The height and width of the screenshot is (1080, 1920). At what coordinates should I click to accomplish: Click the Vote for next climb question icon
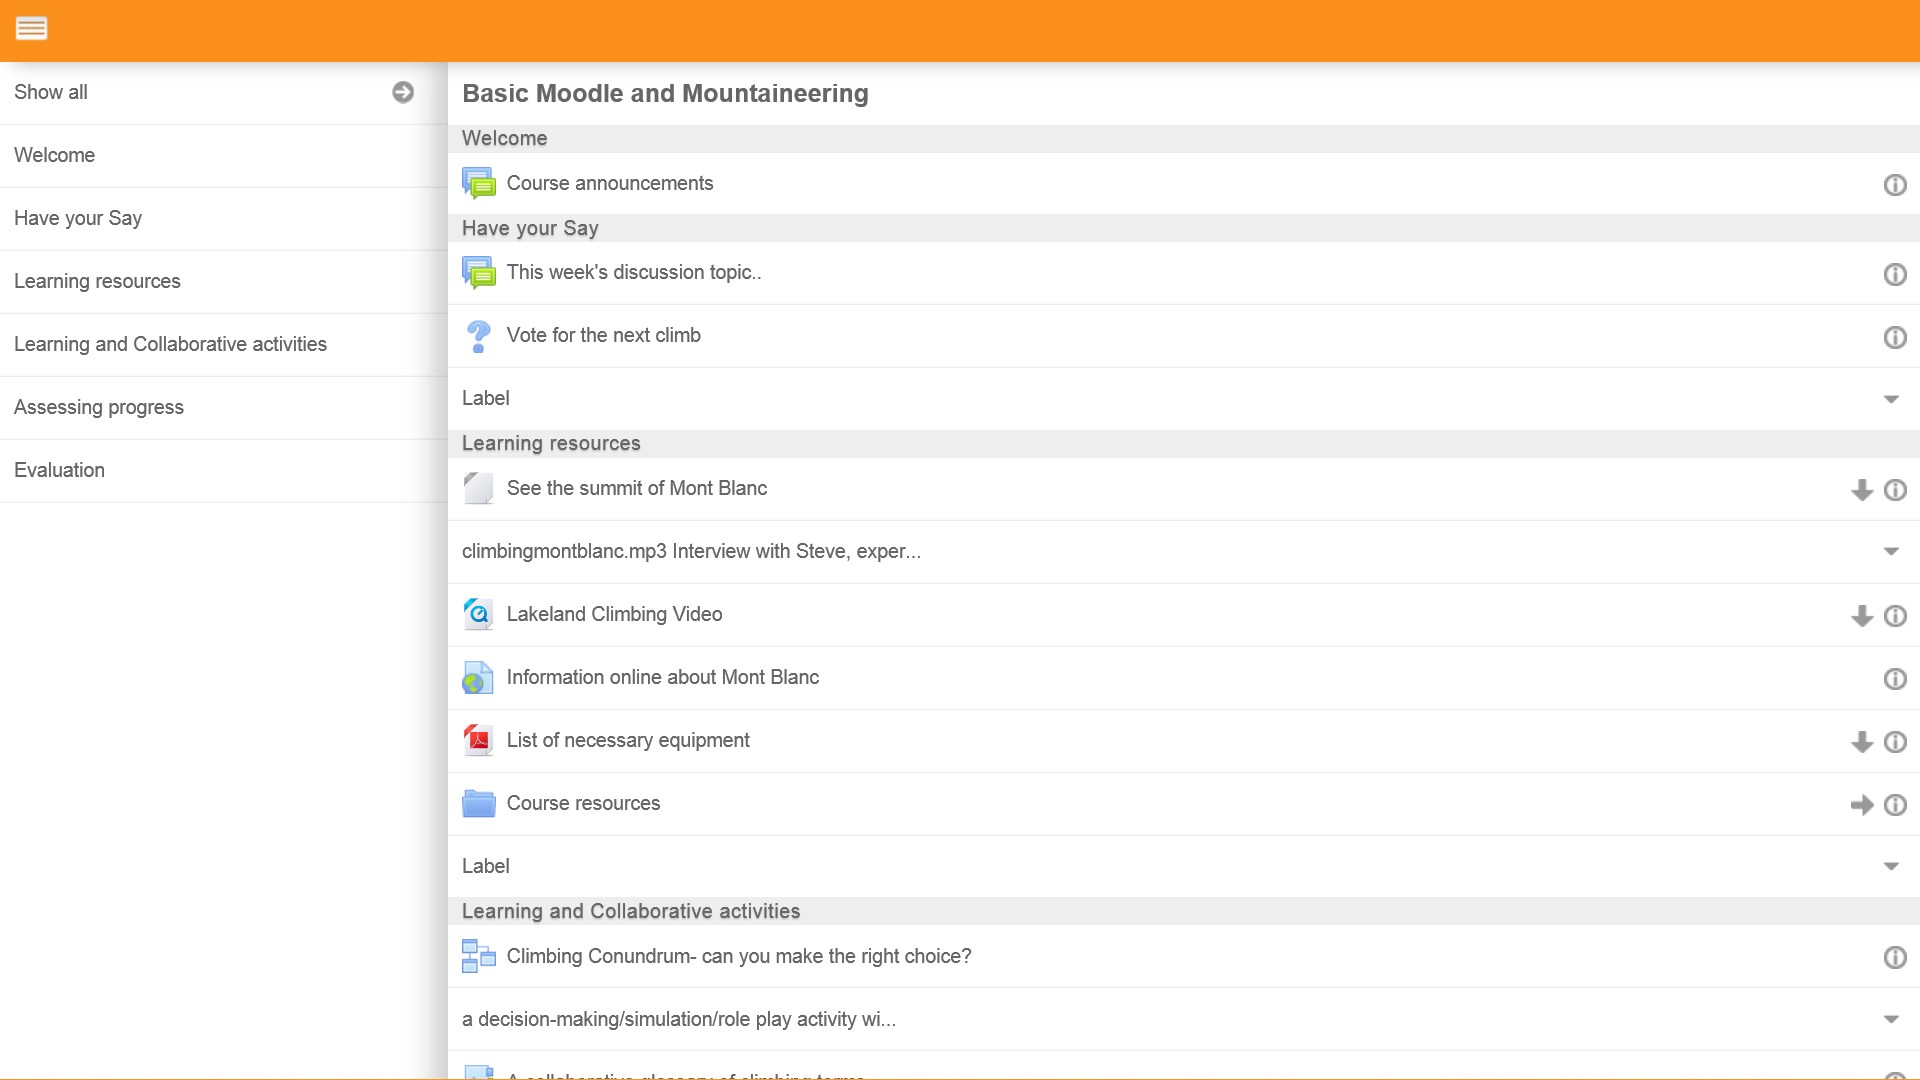coord(479,336)
